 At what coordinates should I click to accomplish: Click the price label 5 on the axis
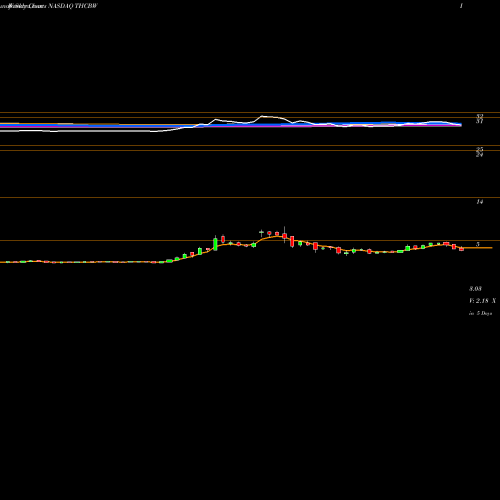[x=478, y=244]
